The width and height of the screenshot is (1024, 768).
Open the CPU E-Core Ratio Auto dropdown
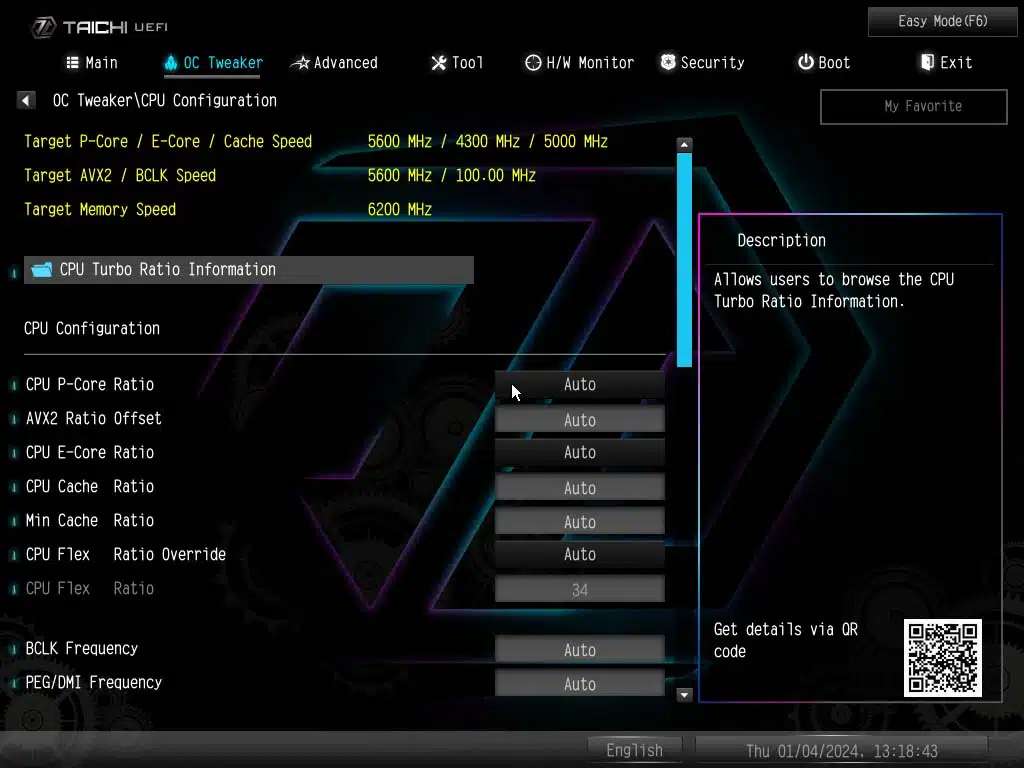click(579, 453)
